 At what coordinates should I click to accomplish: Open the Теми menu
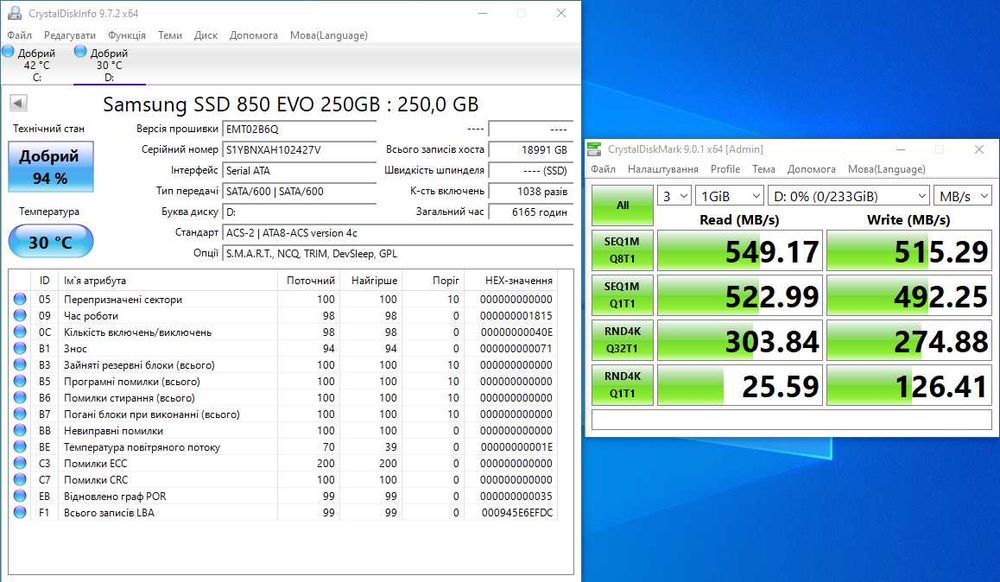pos(170,35)
